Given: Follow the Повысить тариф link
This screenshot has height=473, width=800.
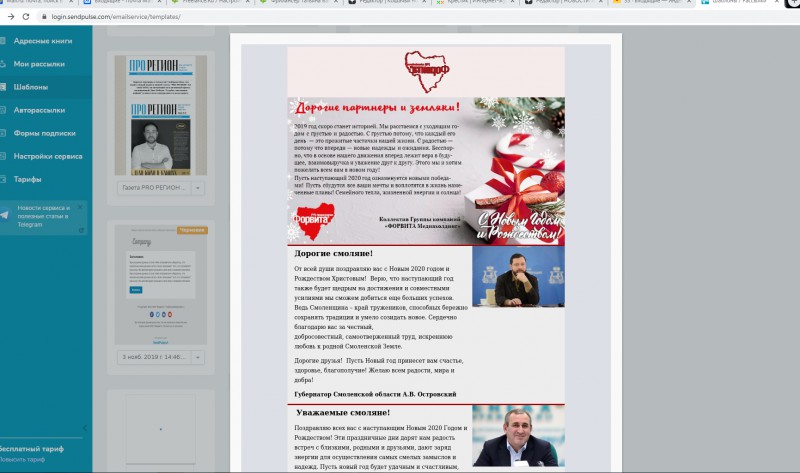Looking at the screenshot, I should (x=22, y=459).
